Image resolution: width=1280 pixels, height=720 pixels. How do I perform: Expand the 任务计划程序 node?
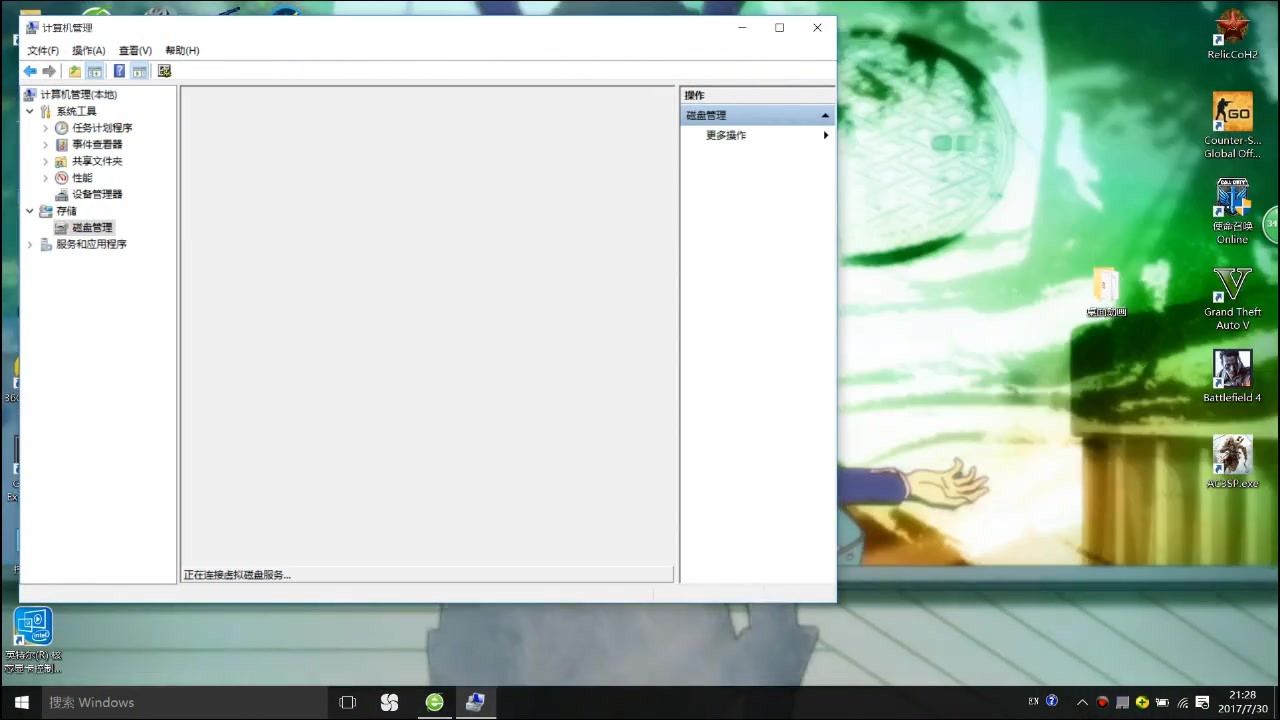point(46,128)
